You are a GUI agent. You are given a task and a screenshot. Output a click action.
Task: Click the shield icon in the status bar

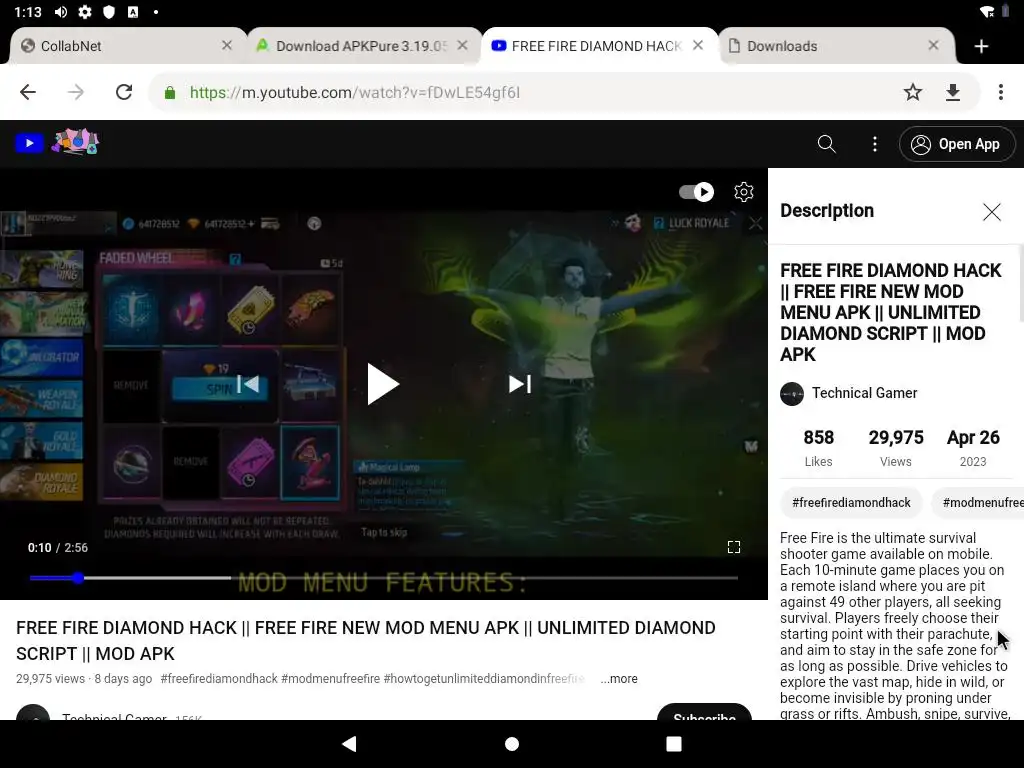(109, 12)
